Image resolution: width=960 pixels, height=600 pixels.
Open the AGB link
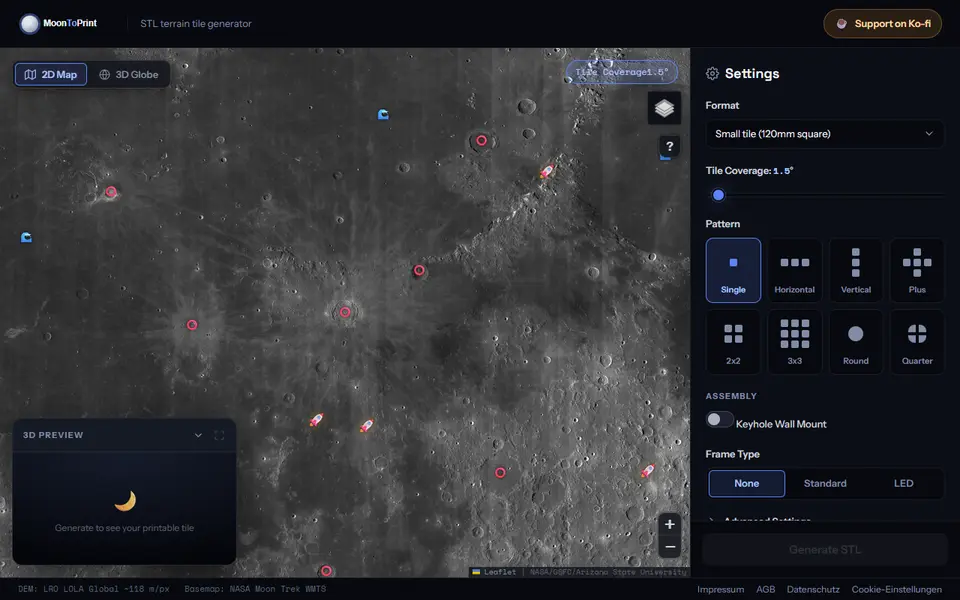coord(765,590)
